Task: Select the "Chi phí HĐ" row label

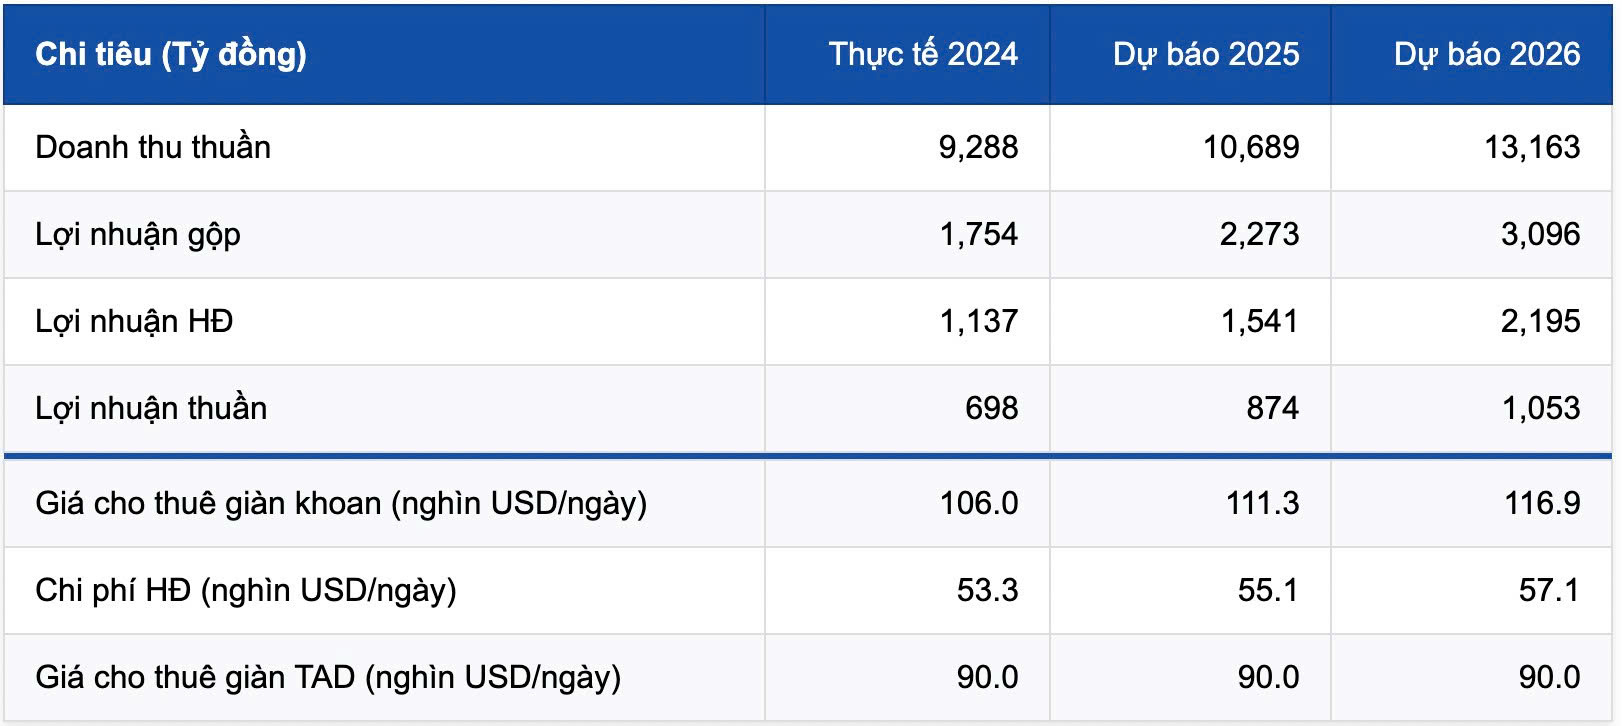Action: (x=246, y=590)
